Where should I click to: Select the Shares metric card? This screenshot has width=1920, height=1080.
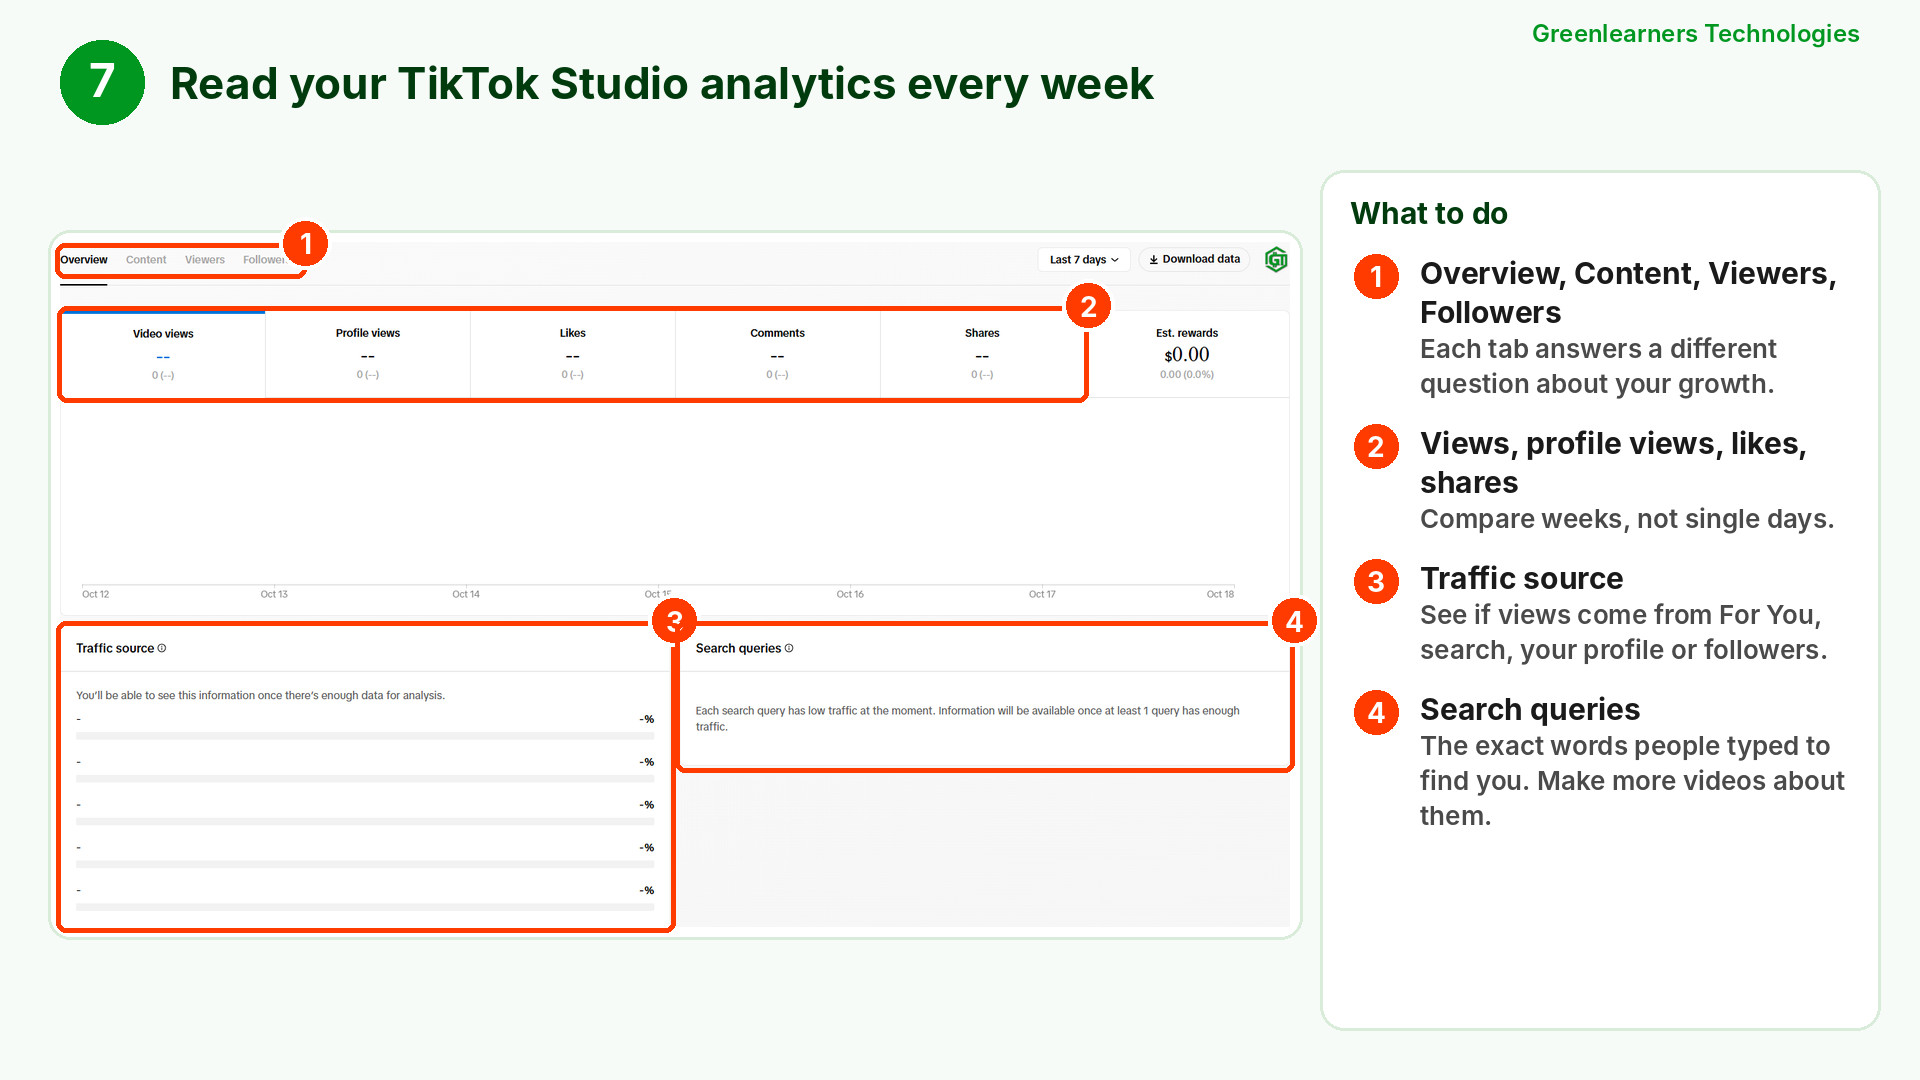point(982,355)
